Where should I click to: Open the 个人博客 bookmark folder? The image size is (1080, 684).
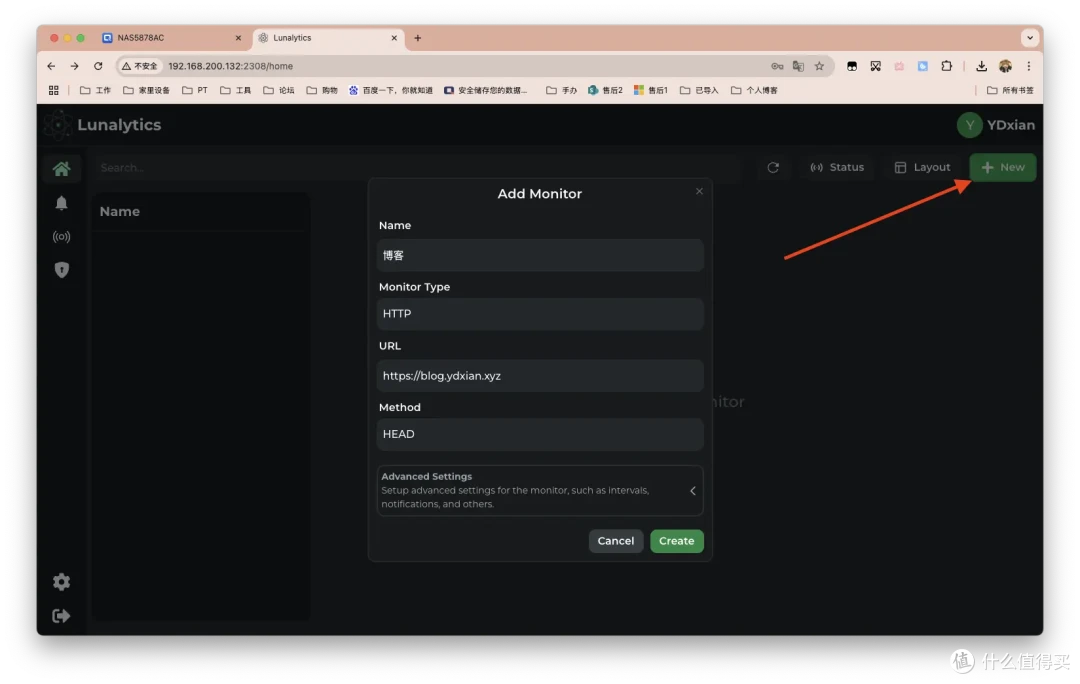point(754,90)
